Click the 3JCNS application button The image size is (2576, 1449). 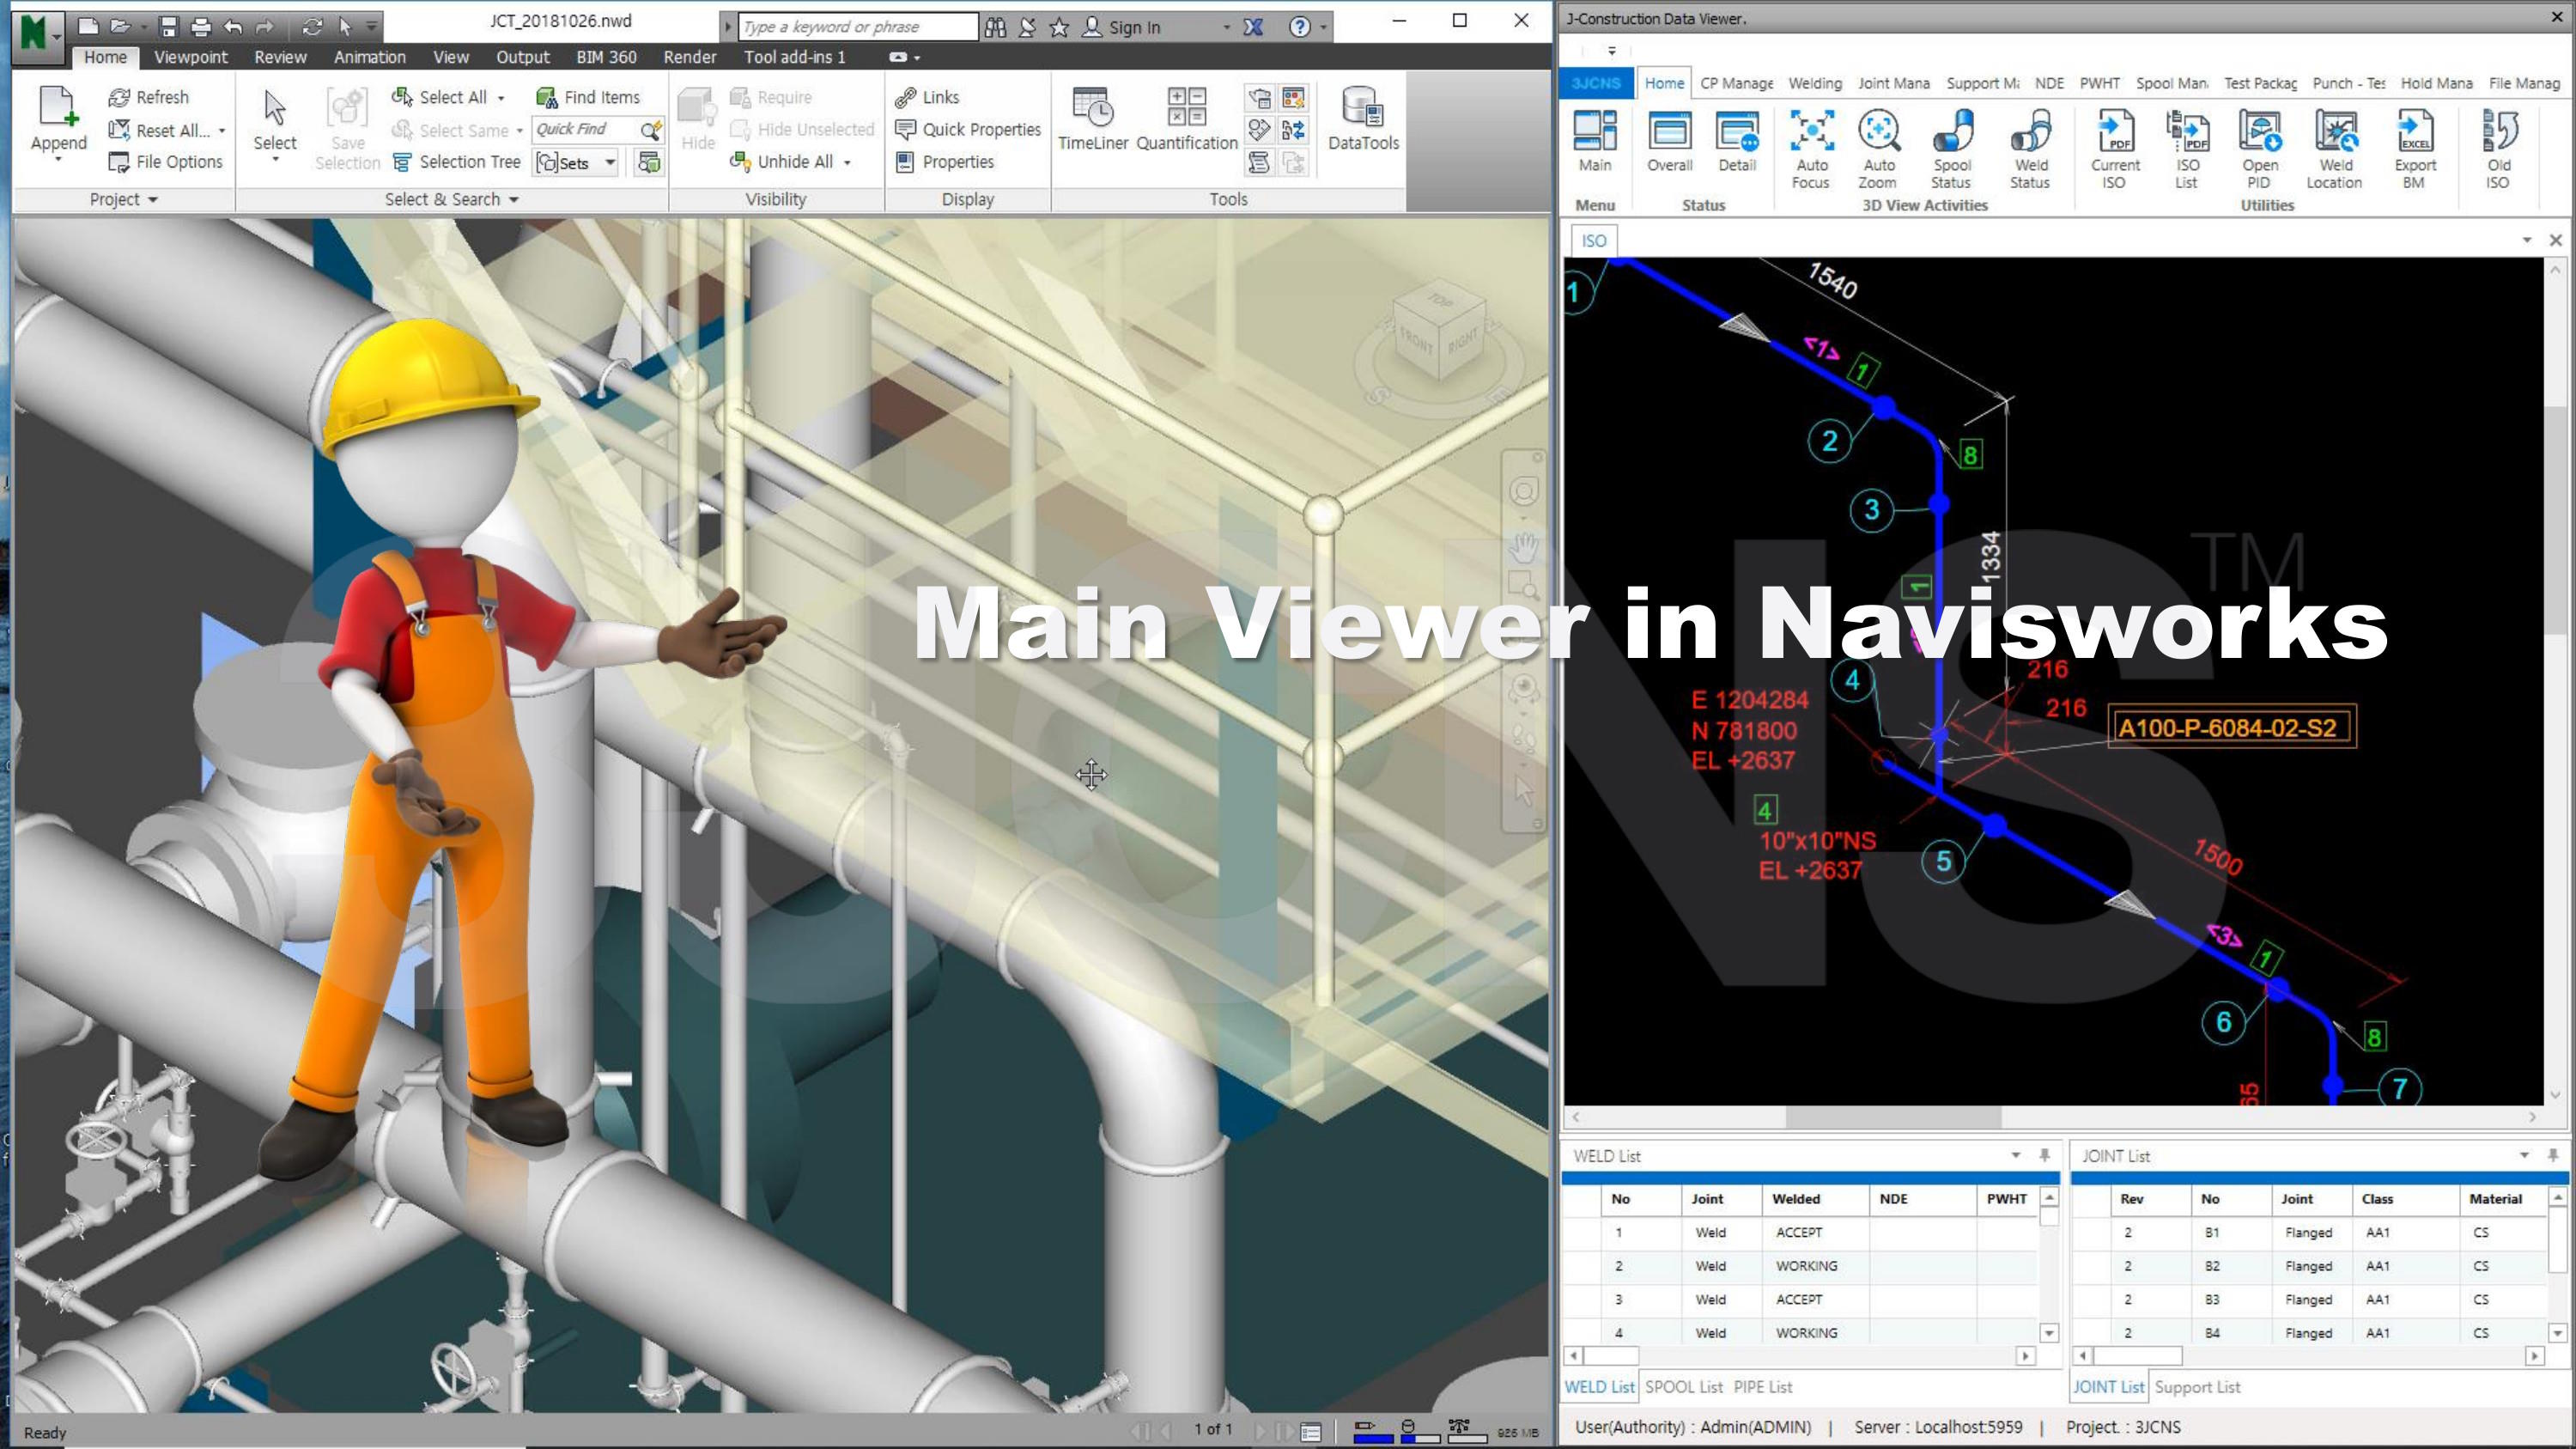[1595, 83]
